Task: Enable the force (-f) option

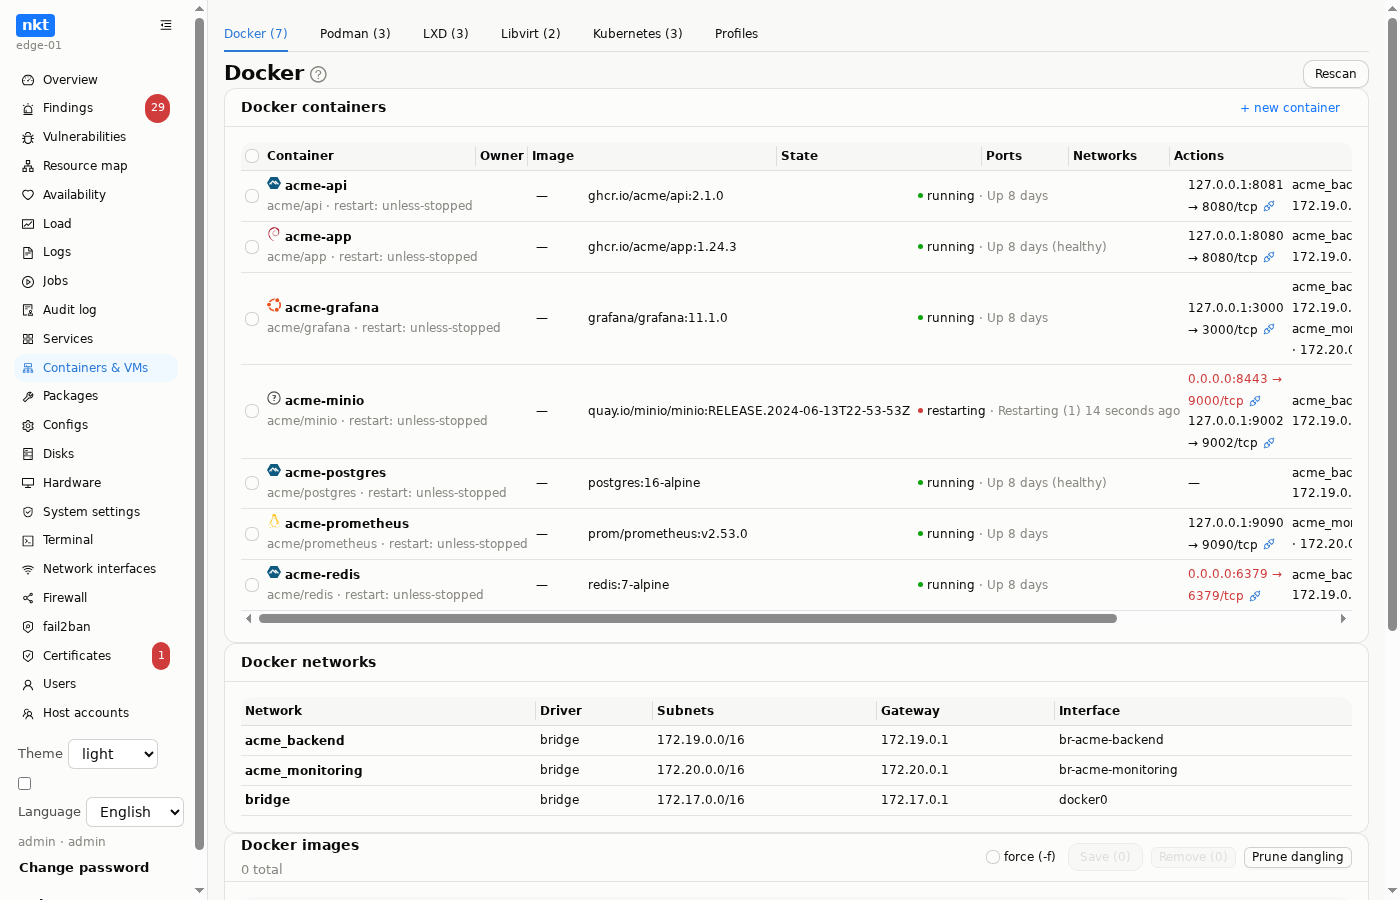Action: (993, 857)
